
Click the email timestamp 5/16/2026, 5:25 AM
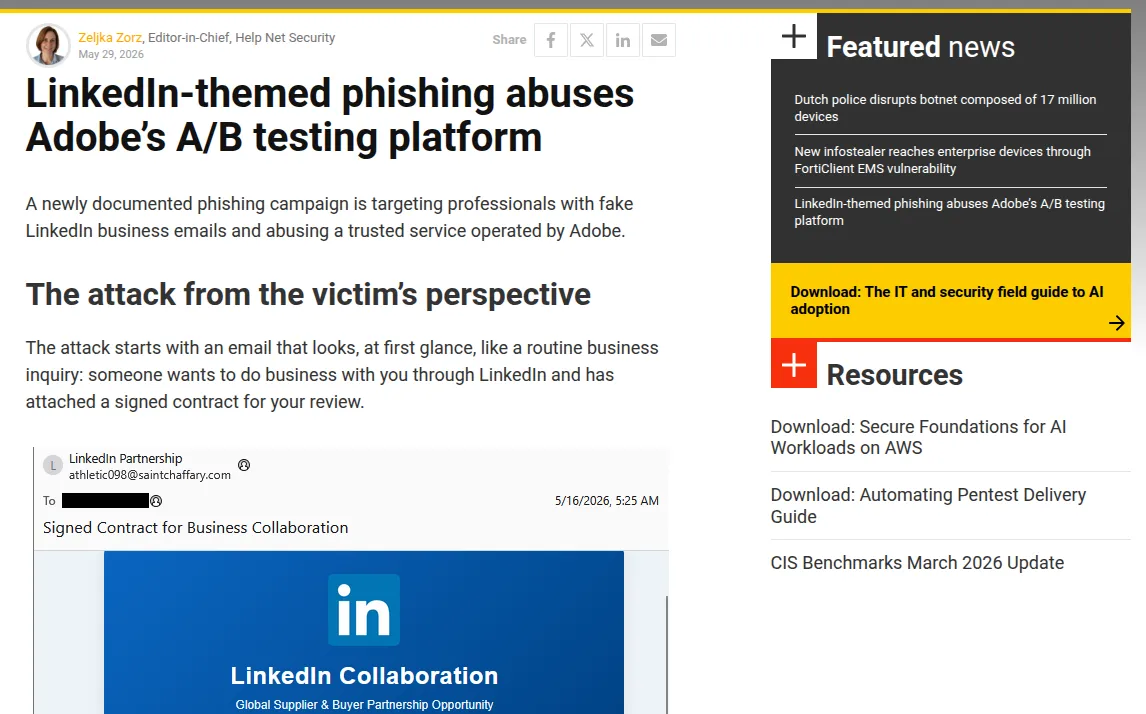pyautogui.click(x=607, y=501)
